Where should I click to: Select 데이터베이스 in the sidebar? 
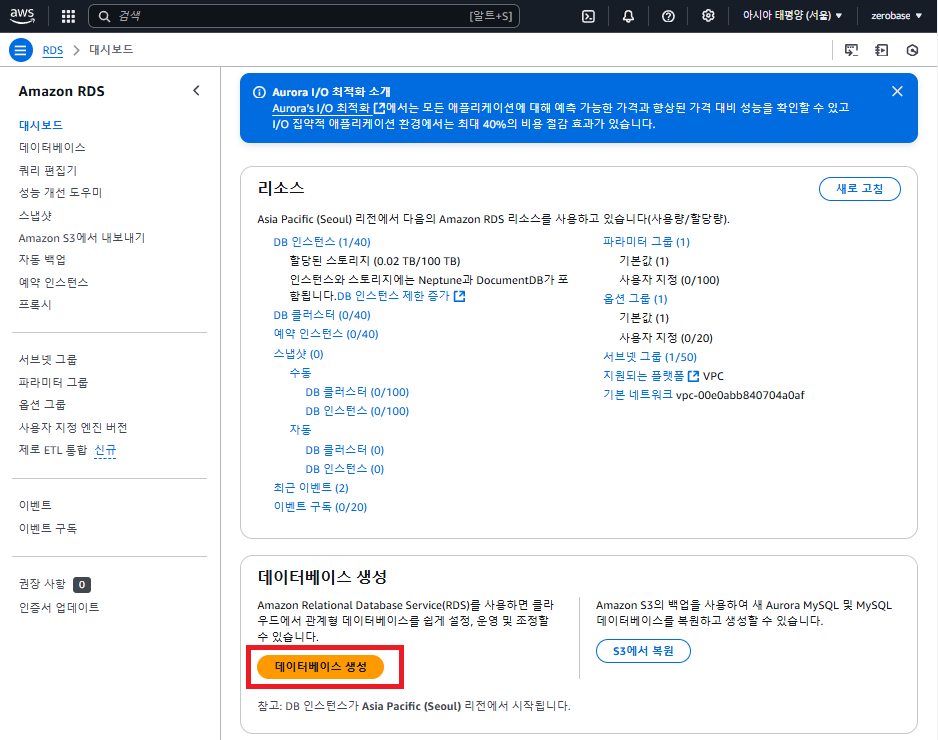coord(52,147)
